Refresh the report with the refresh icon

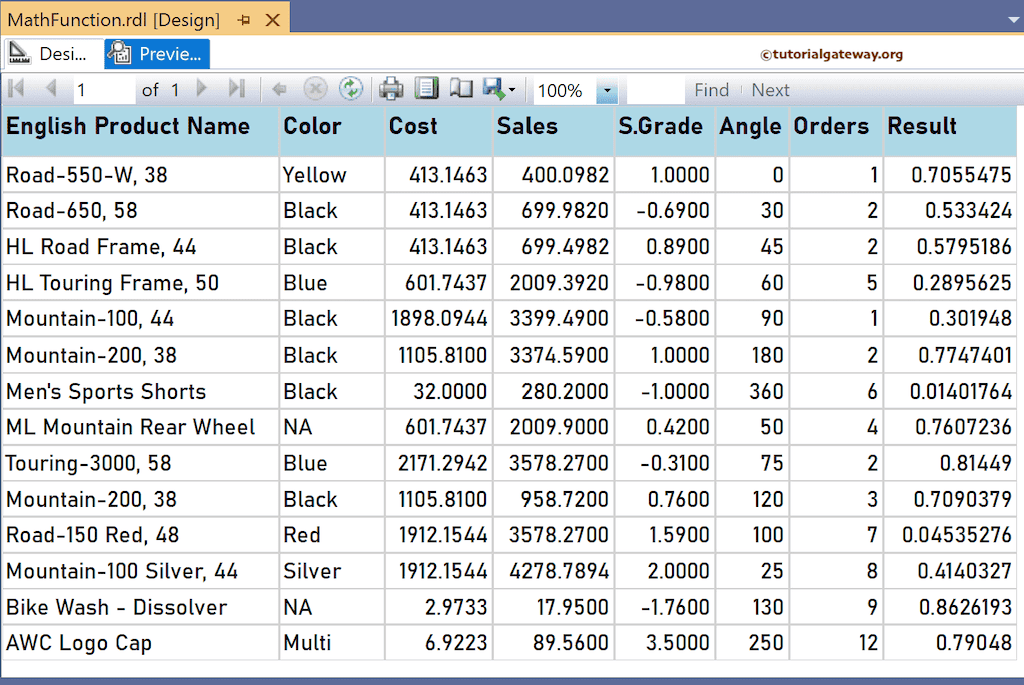pyautogui.click(x=351, y=89)
